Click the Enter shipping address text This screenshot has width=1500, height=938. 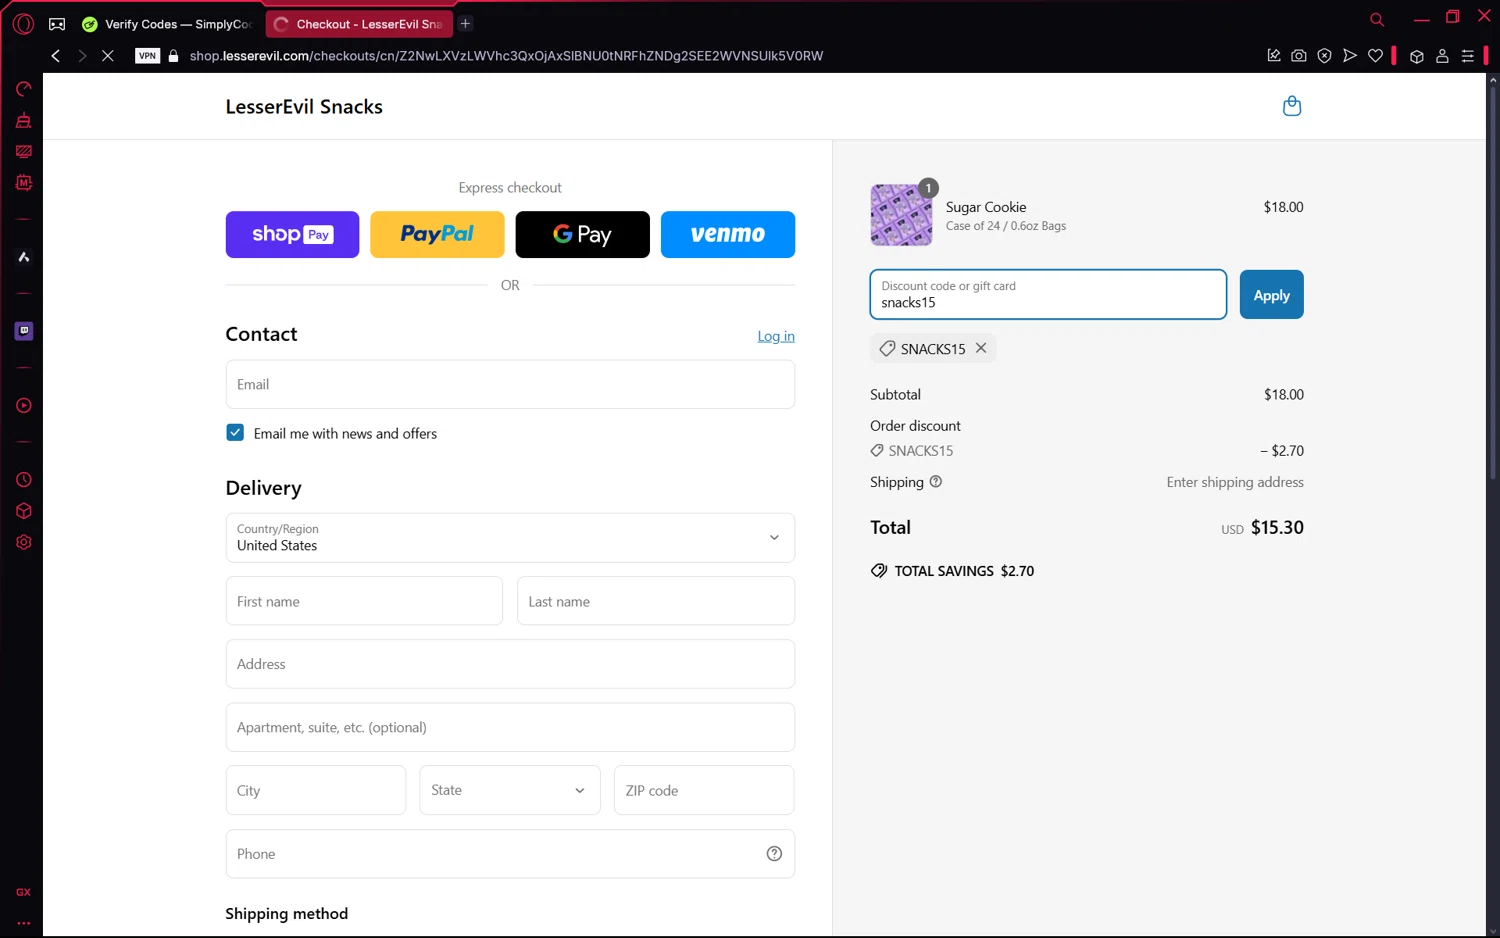(x=1235, y=482)
